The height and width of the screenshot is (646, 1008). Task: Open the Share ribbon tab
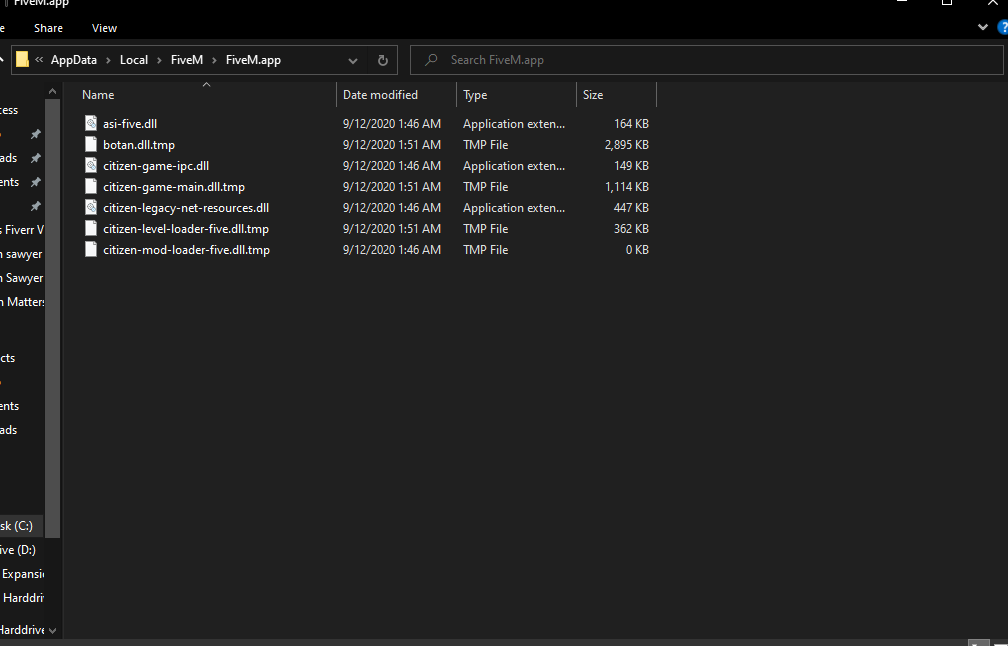click(x=48, y=28)
